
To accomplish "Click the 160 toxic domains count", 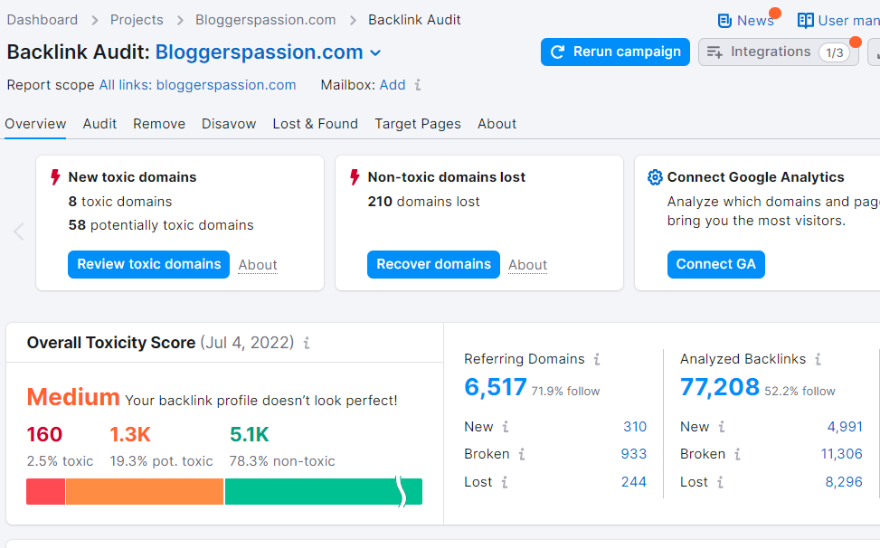I will click(44, 434).
